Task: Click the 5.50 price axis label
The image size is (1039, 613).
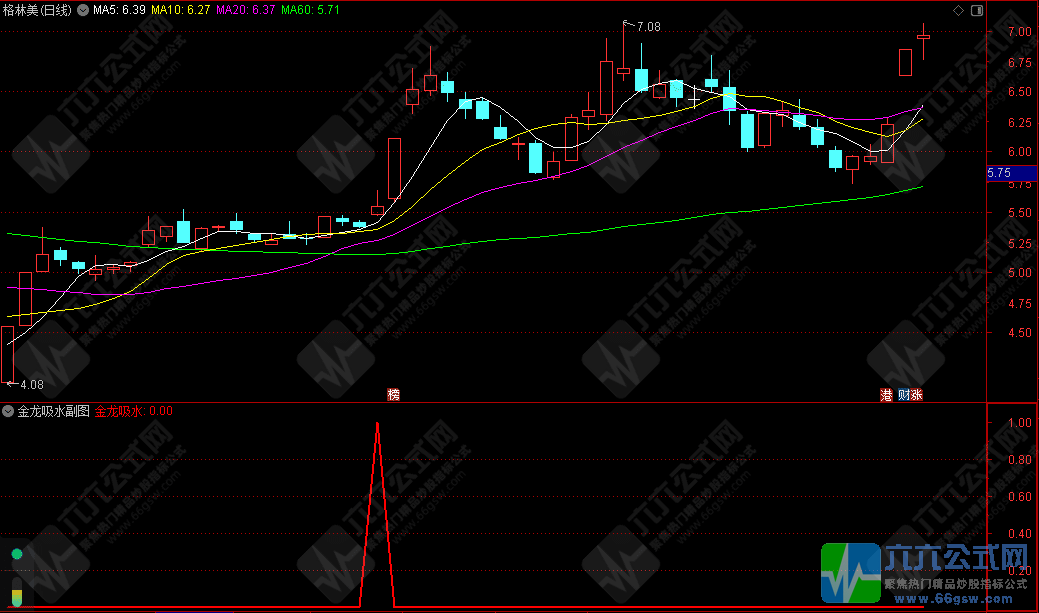Action: coord(1019,213)
